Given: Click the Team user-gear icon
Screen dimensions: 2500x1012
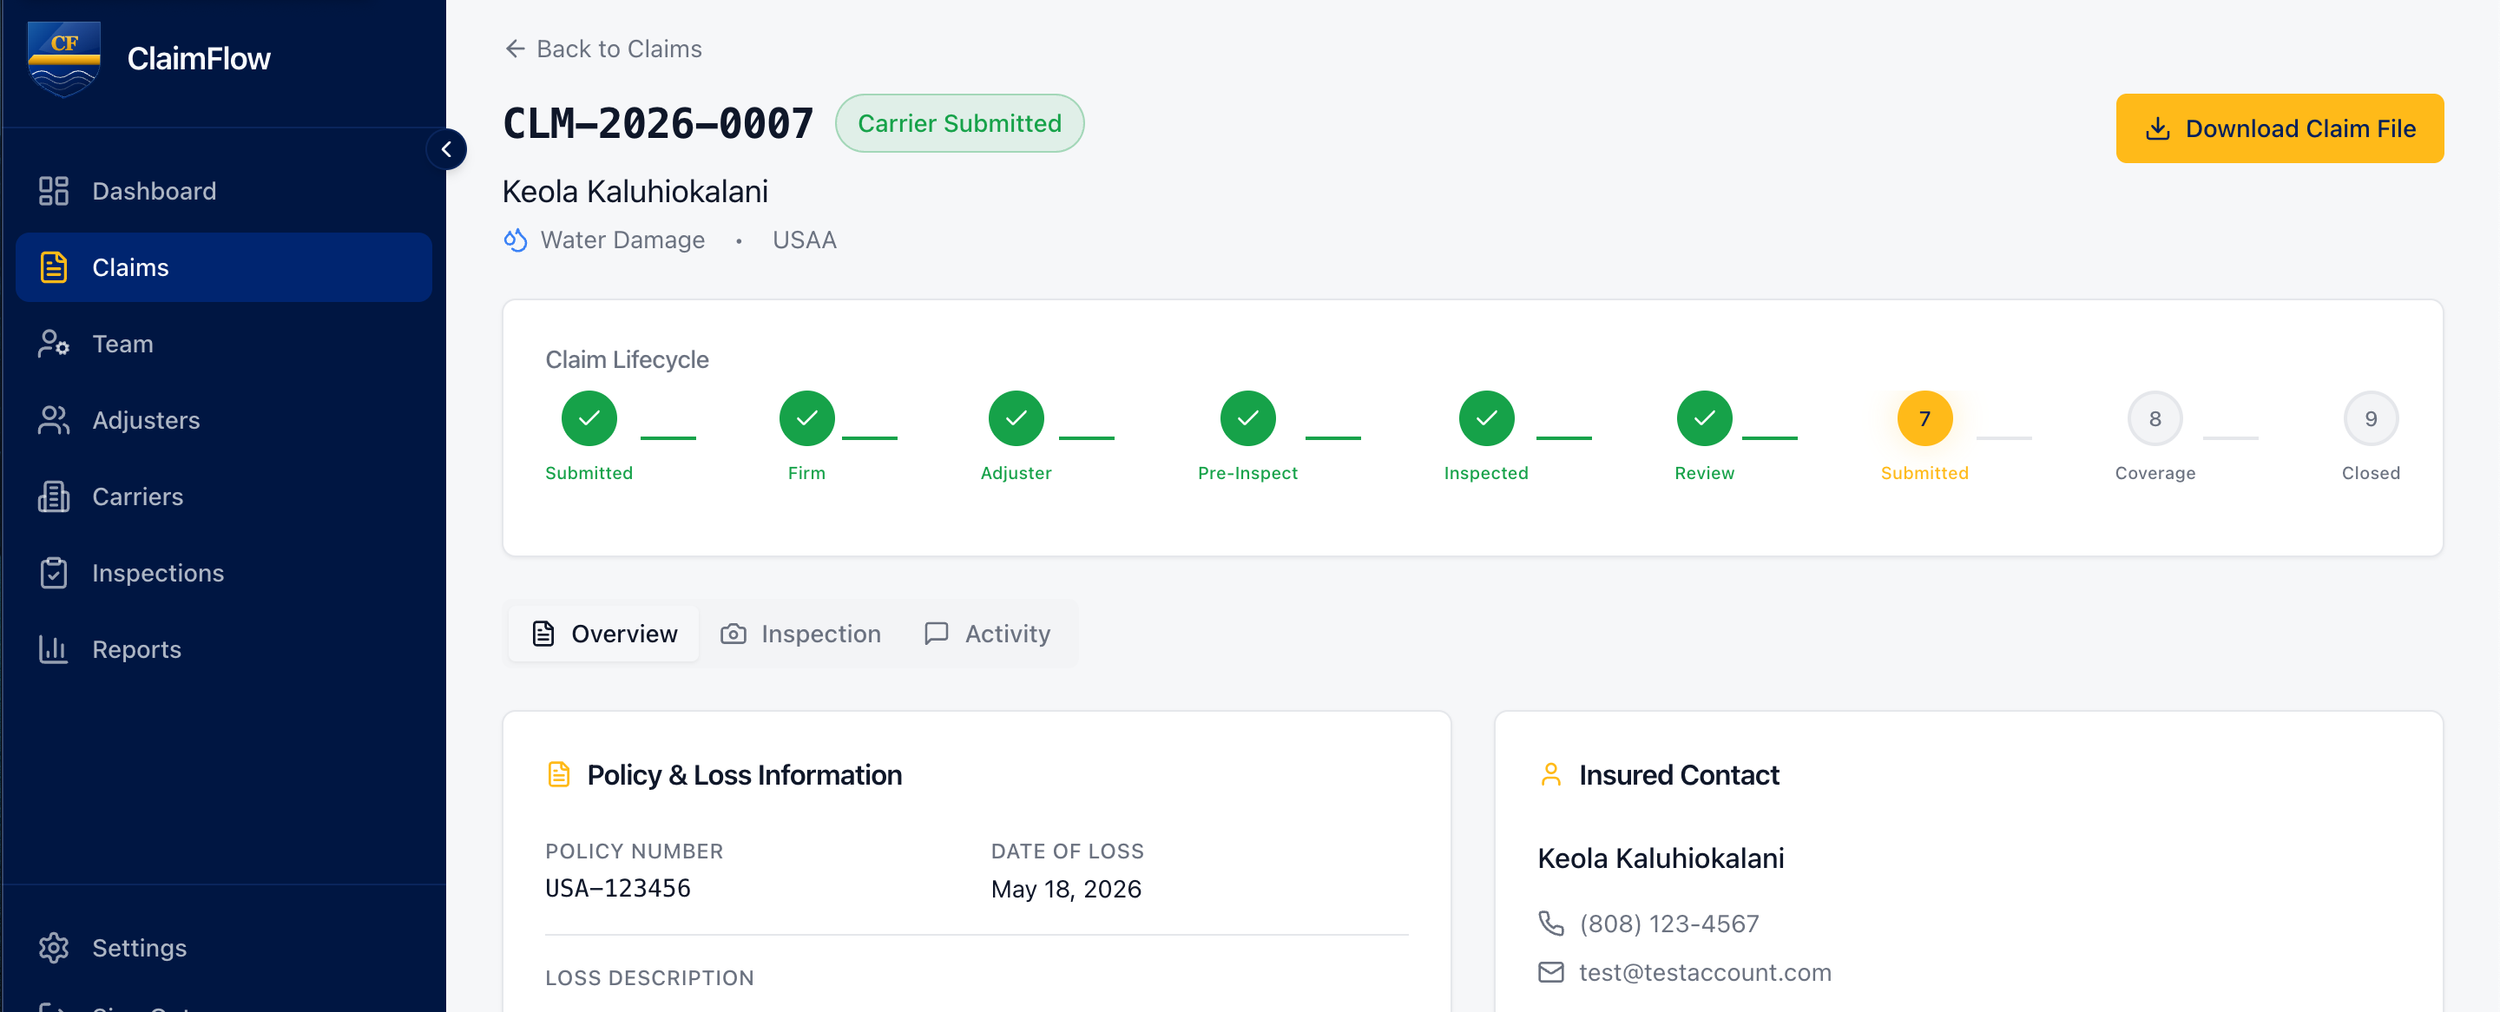Looking at the screenshot, I should [x=53, y=344].
